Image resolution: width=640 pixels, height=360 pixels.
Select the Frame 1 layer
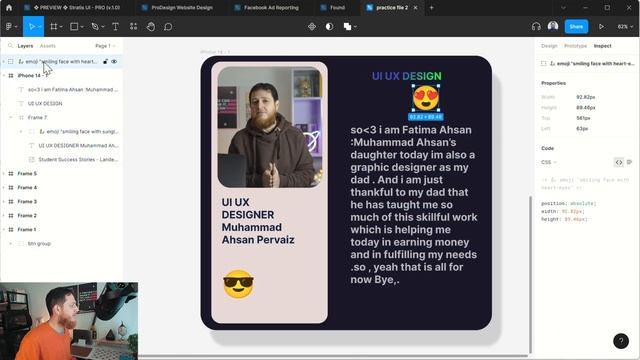click(x=27, y=229)
